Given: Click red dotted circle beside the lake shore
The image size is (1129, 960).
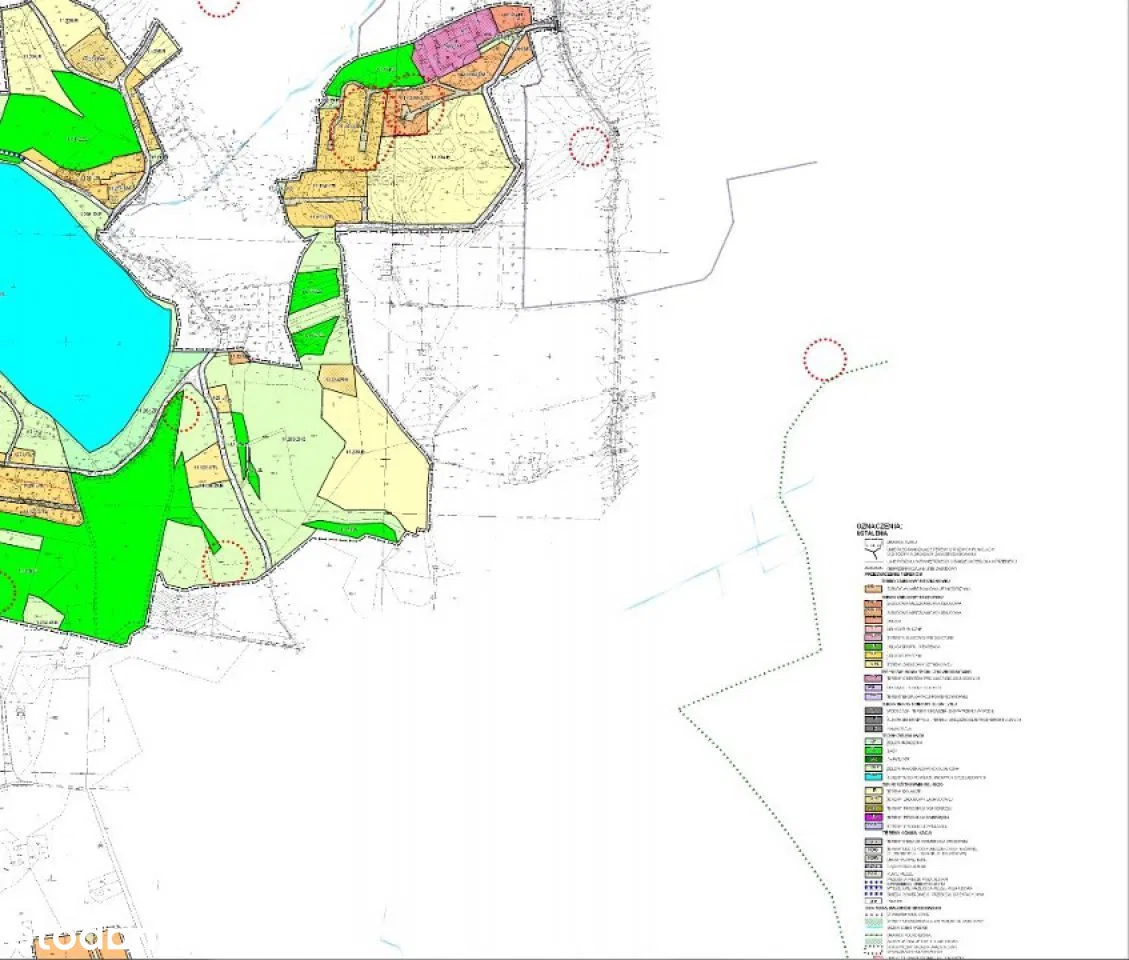Looking at the screenshot, I should (x=187, y=412).
